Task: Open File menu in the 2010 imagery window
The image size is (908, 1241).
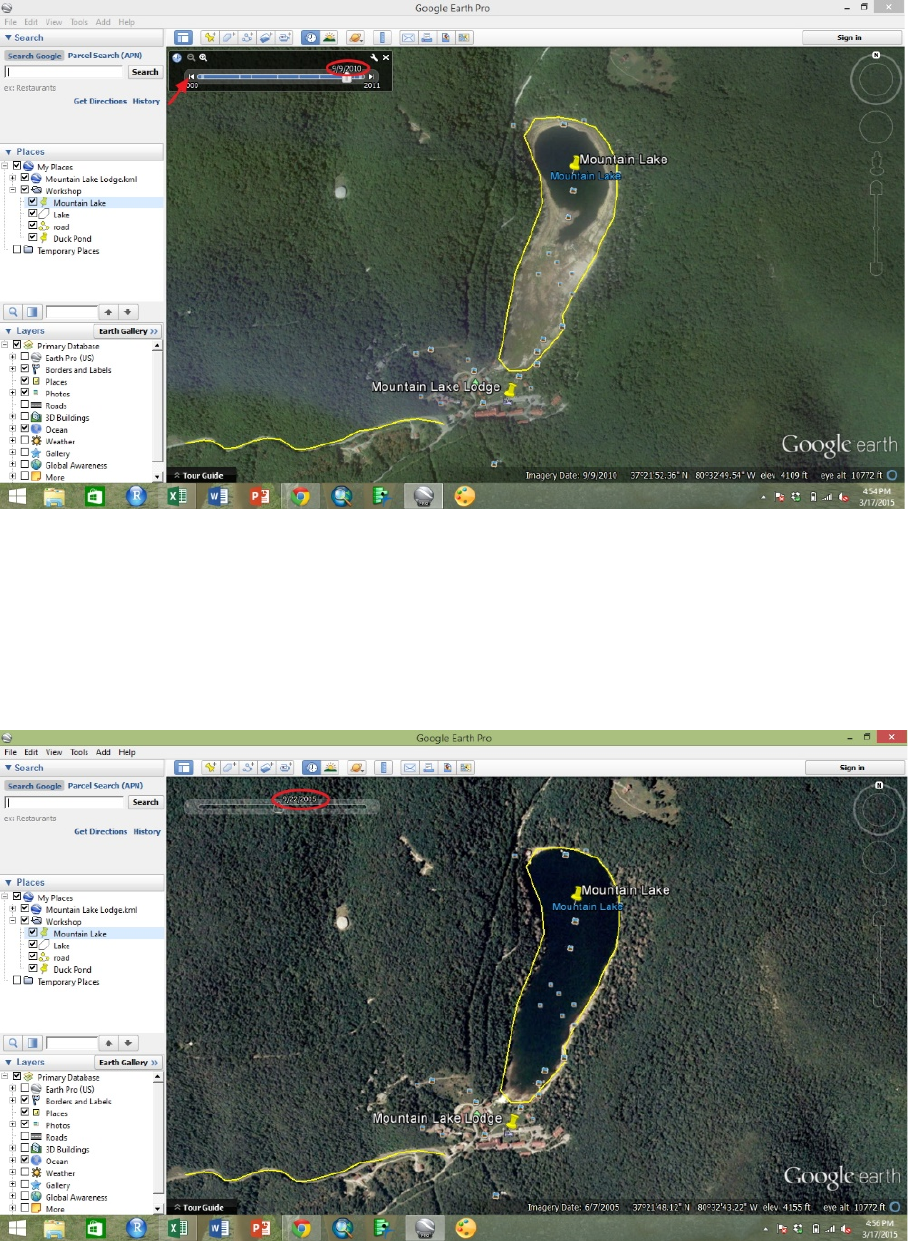Action: point(11,22)
